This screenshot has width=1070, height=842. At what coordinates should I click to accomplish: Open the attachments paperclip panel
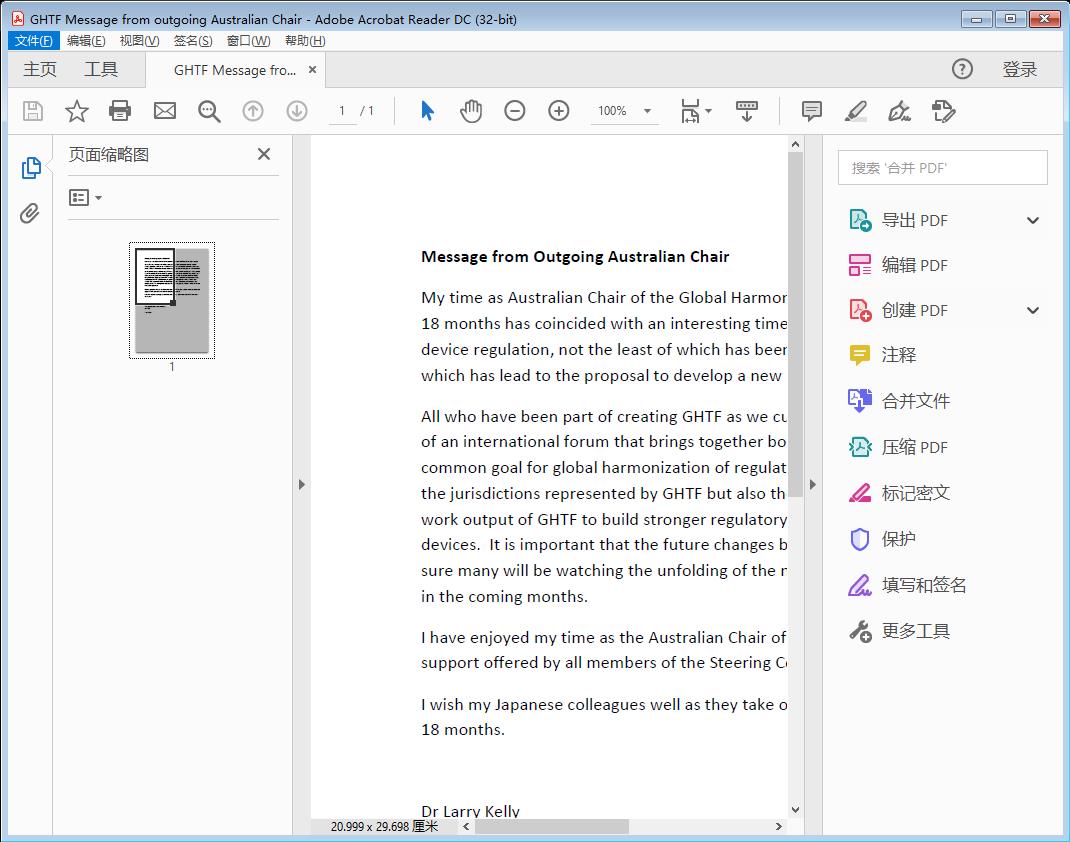click(x=30, y=213)
